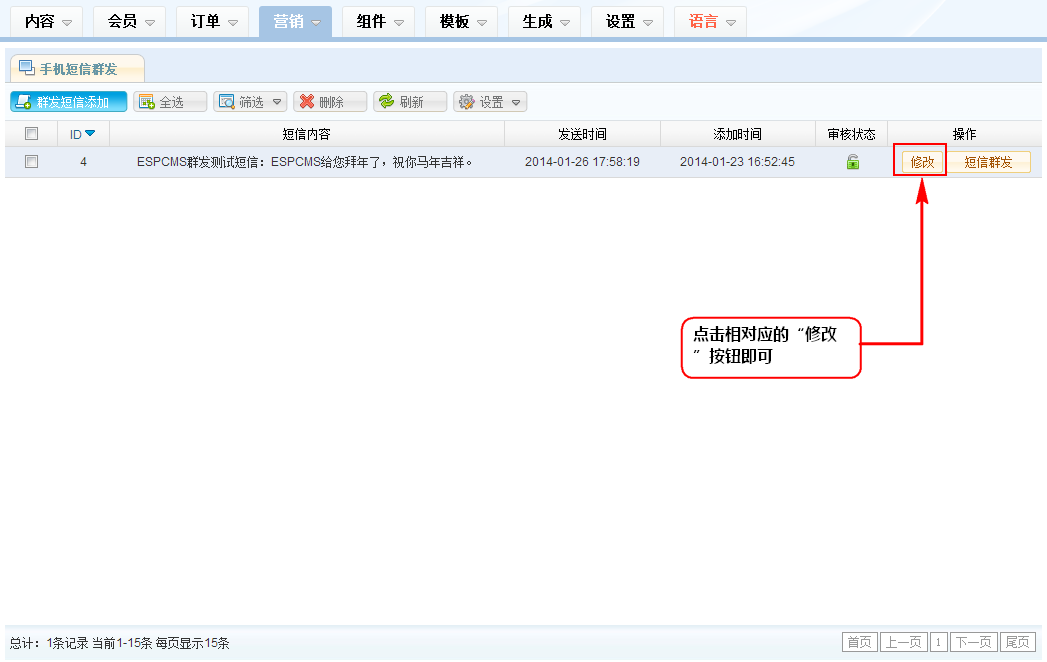
Task: Click the 筛选 filter icon
Action: 227,102
